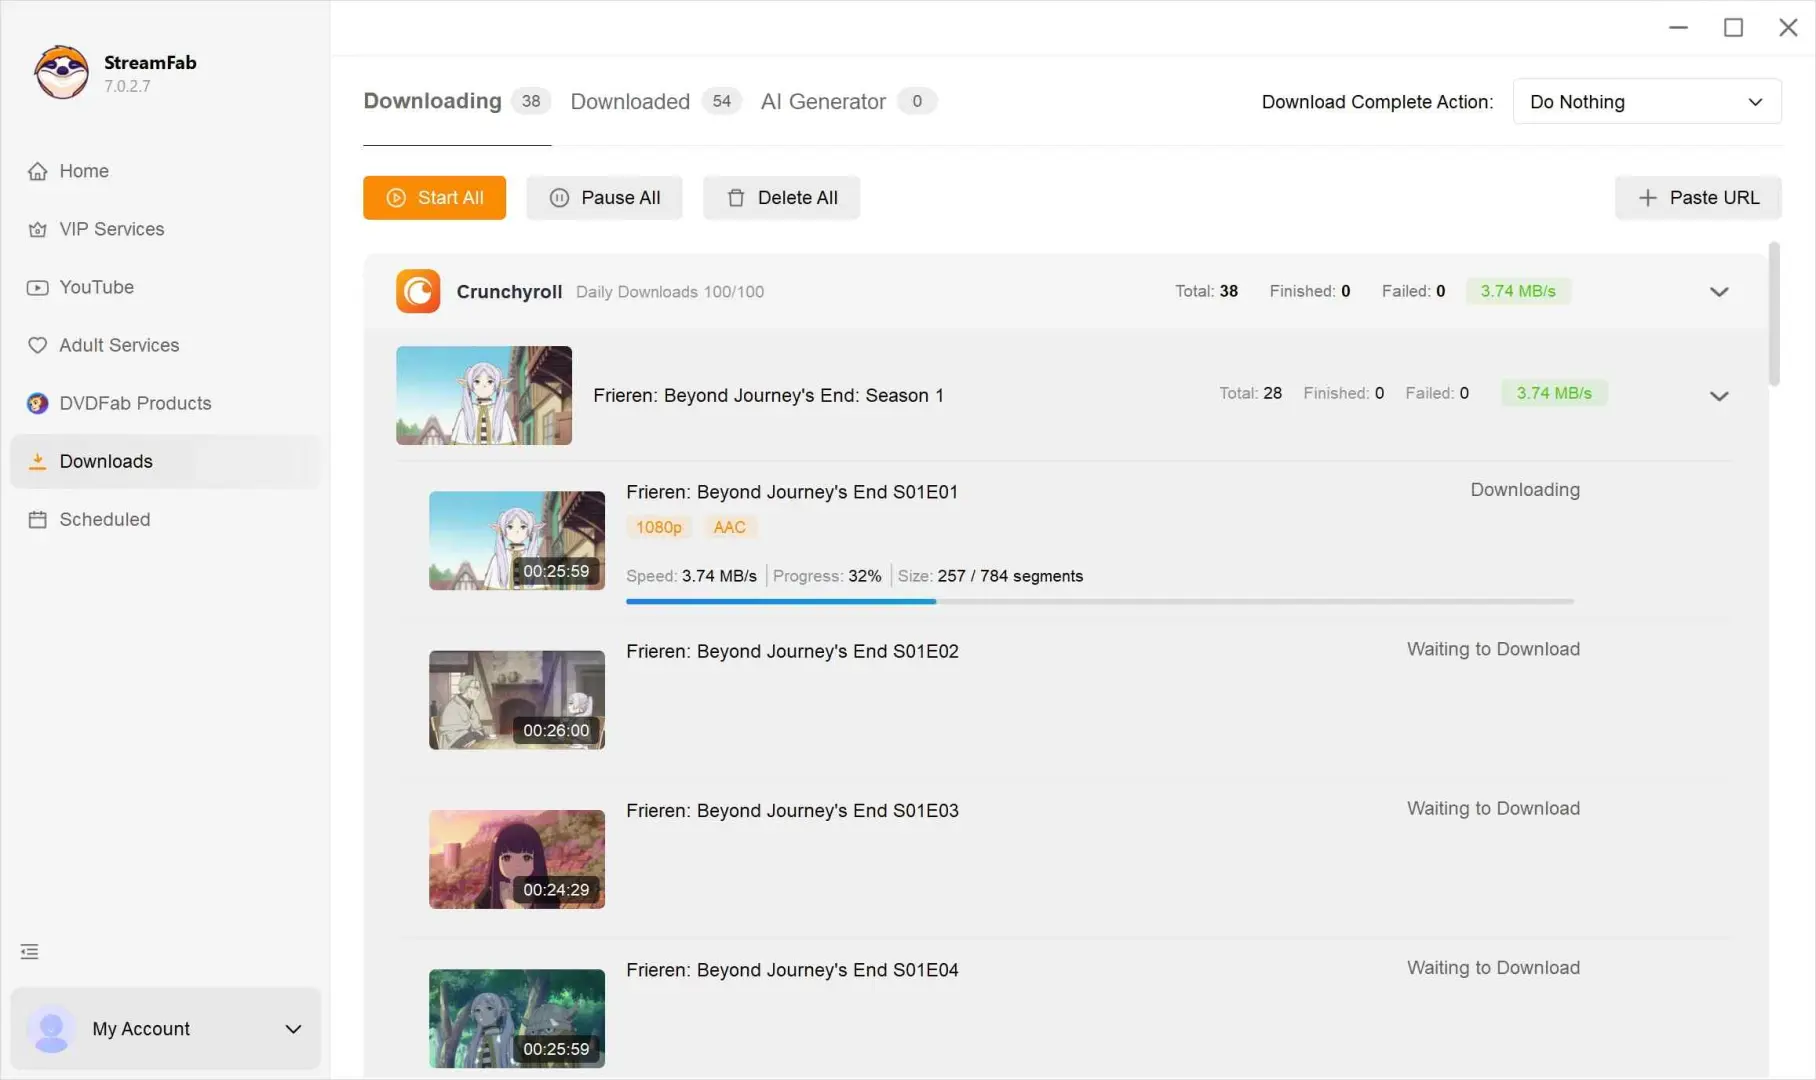Screen dimensions: 1816x1080
Task: Click the StreamFab sloth logo
Action: (61, 72)
